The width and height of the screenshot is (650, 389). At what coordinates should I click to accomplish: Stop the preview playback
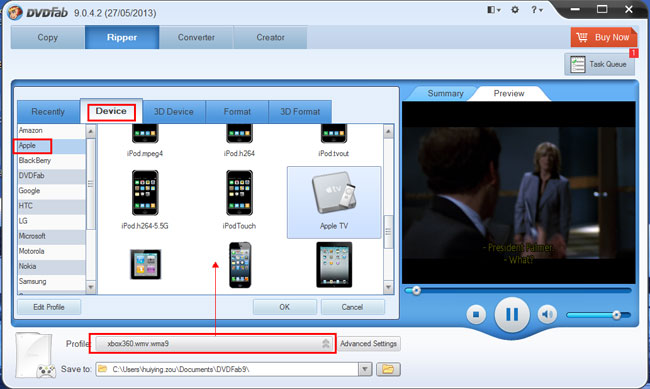click(x=476, y=315)
